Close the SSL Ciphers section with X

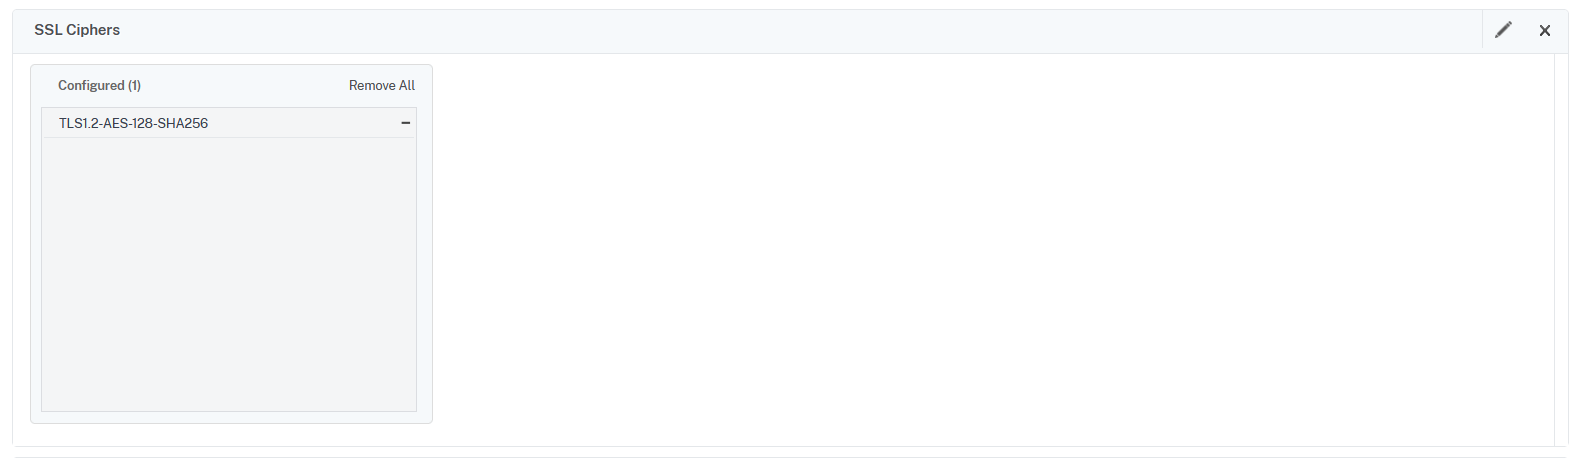[1545, 30]
